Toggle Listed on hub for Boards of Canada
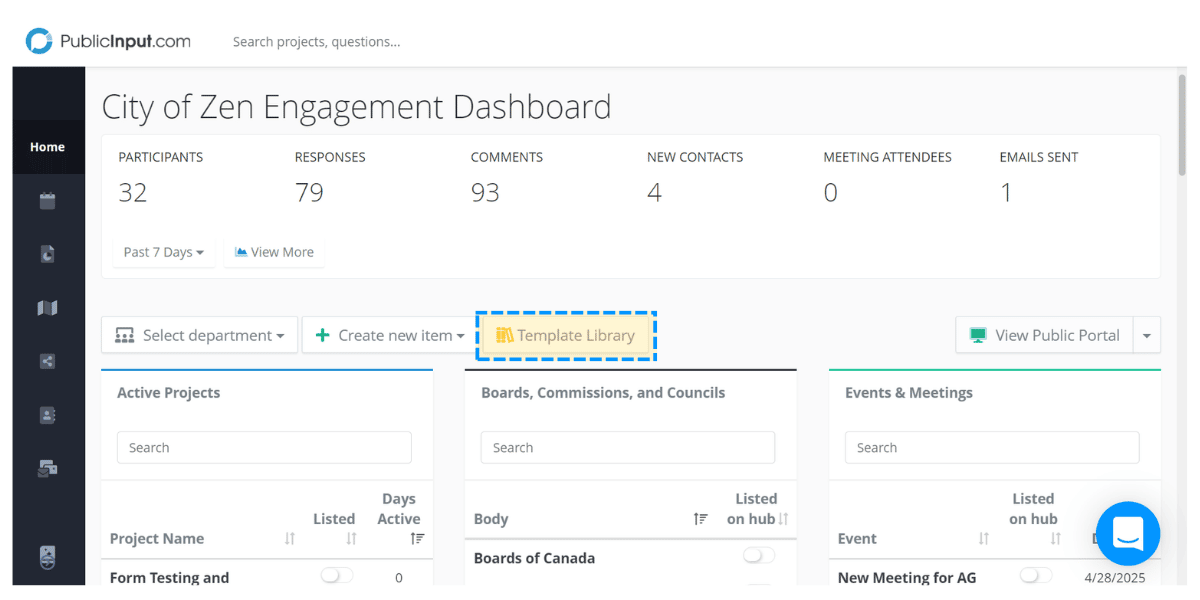Image resolution: width=1200 pixels, height=600 pixels. point(758,556)
